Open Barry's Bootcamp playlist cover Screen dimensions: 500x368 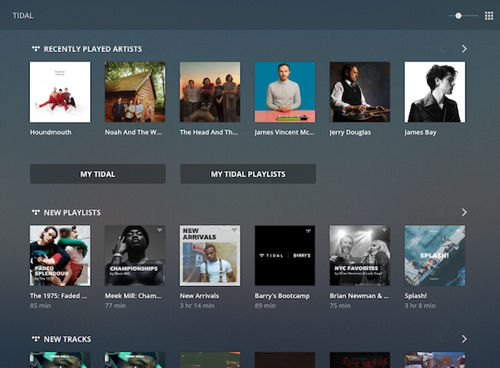285,256
